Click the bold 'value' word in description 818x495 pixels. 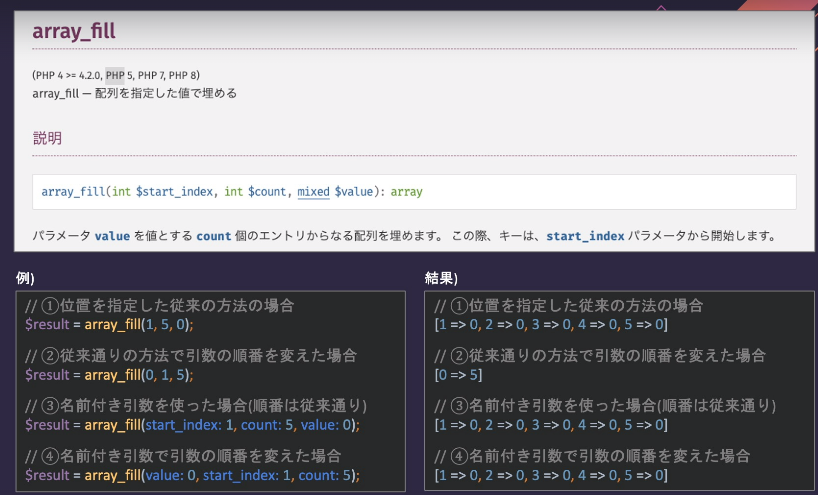[x=112, y=236]
